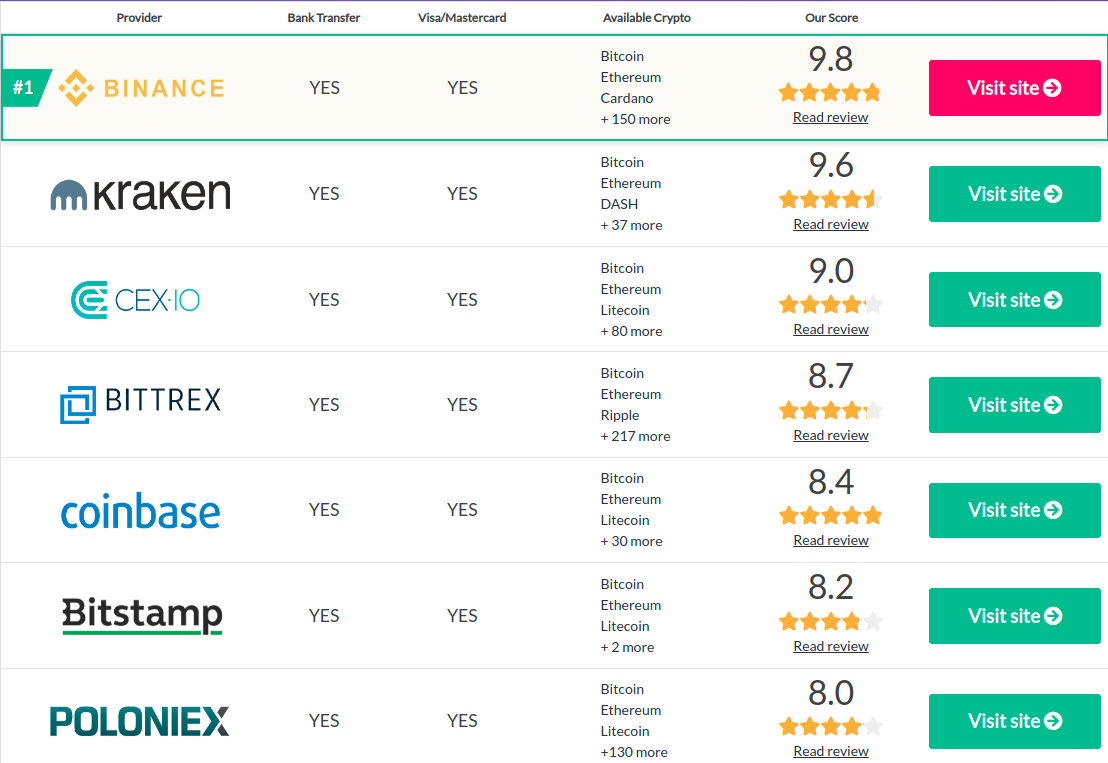Click the Our Score column header
This screenshot has height=763, width=1108.
click(x=831, y=18)
